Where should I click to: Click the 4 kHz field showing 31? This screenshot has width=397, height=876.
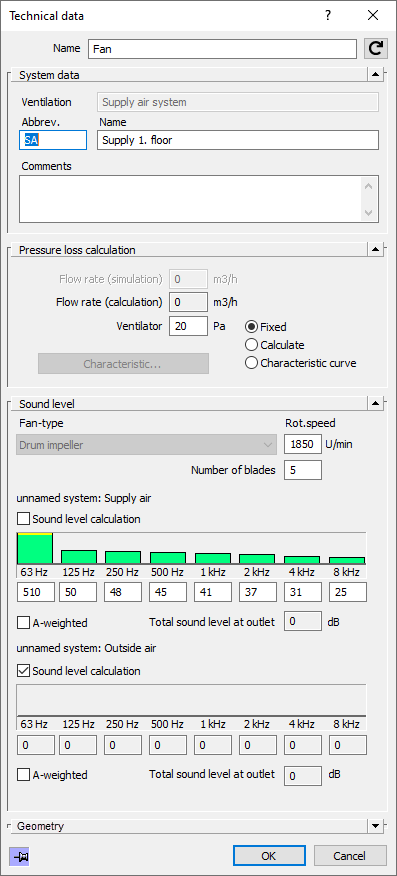coord(303,592)
